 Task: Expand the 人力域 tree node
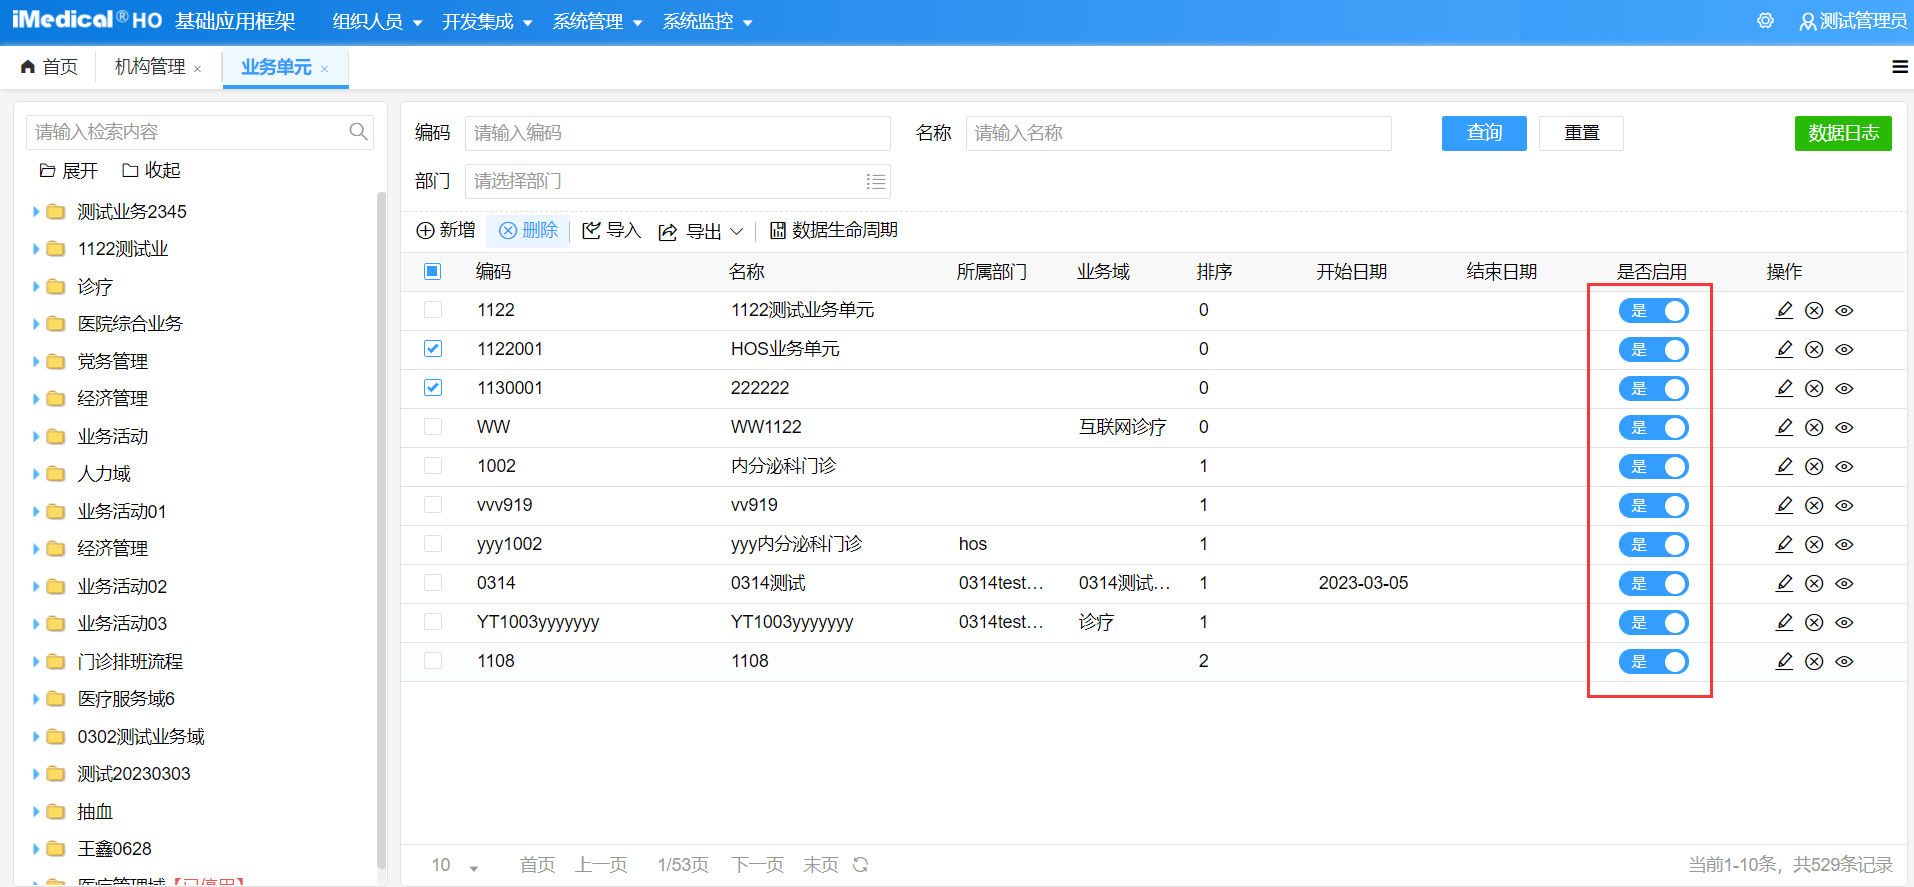coord(36,474)
